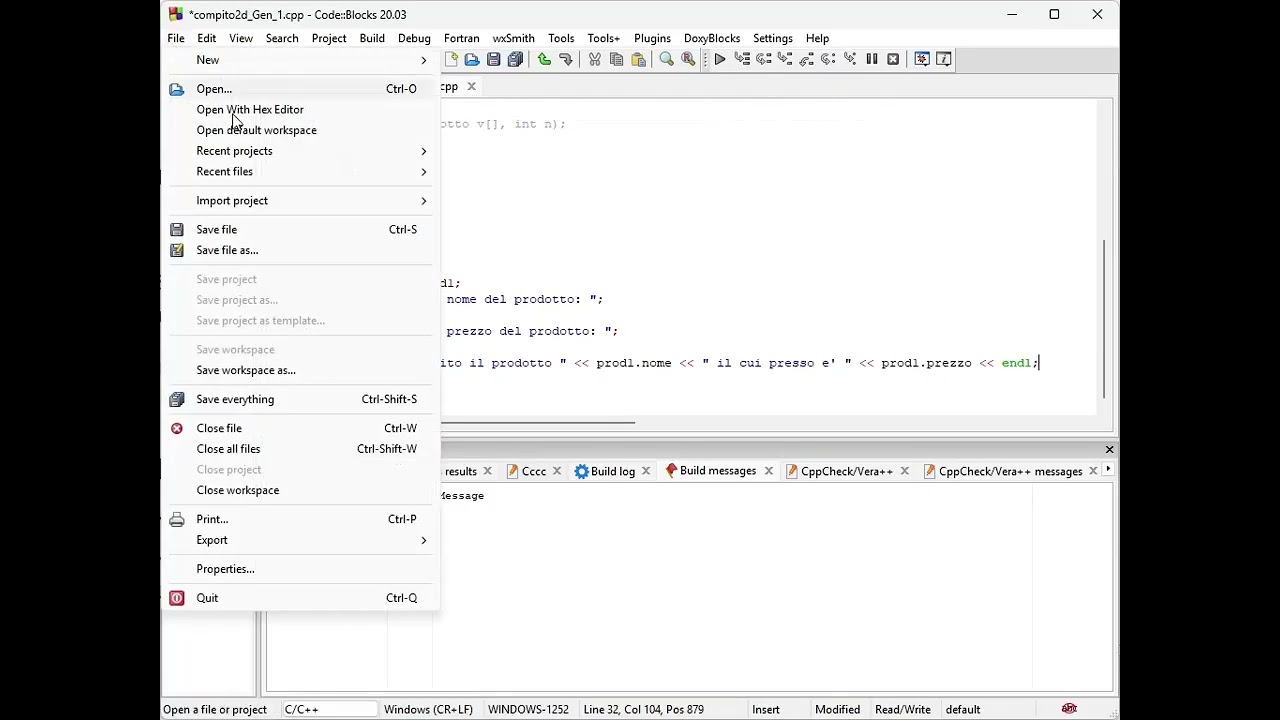Click the Next instruction debug icon
The height and width of the screenshot is (720, 1280).
pos(828,60)
